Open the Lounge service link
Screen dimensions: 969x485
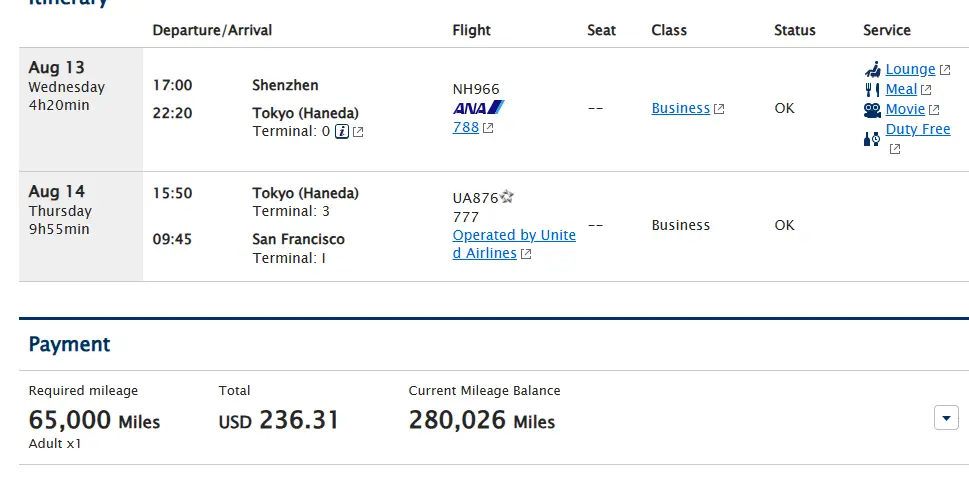pos(910,69)
